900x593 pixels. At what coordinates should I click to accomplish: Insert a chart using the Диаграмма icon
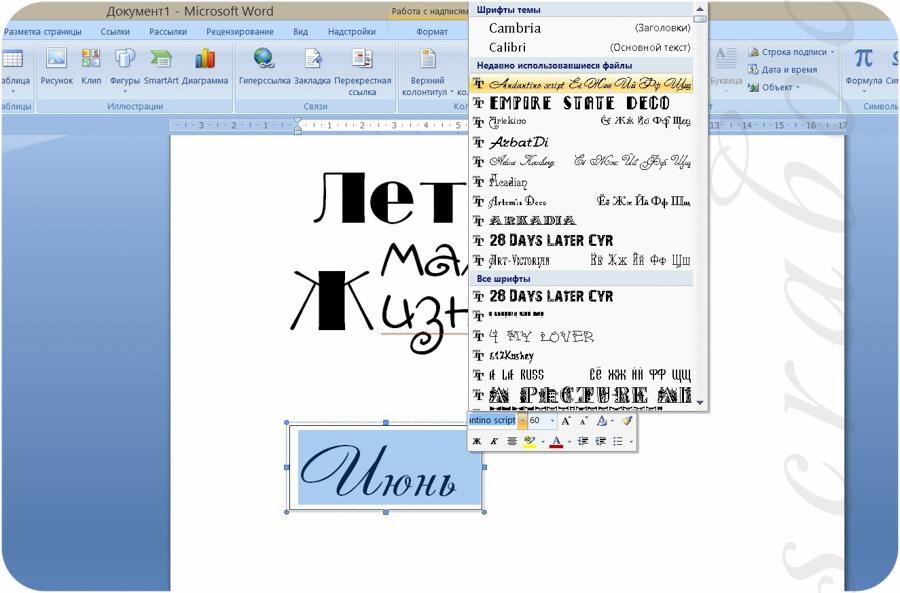pyautogui.click(x=205, y=66)
